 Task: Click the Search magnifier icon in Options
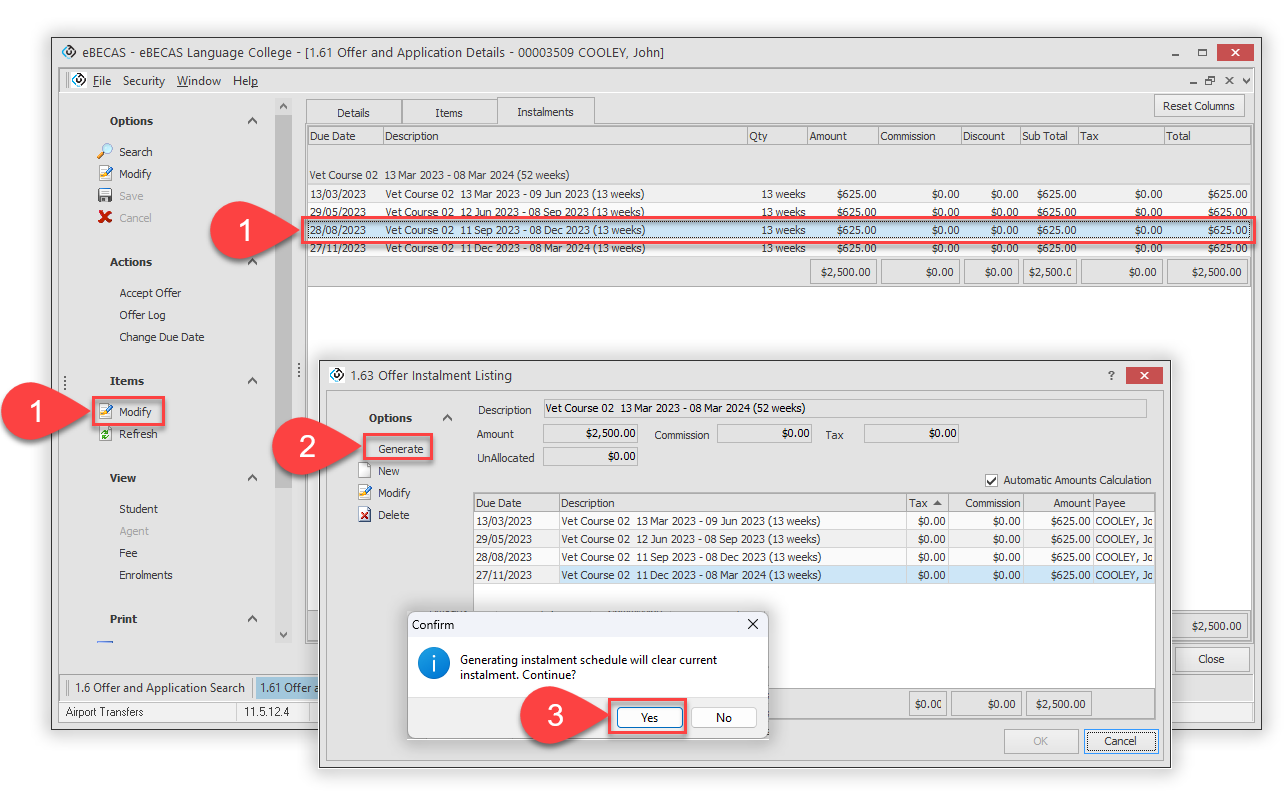pos(105,152)
